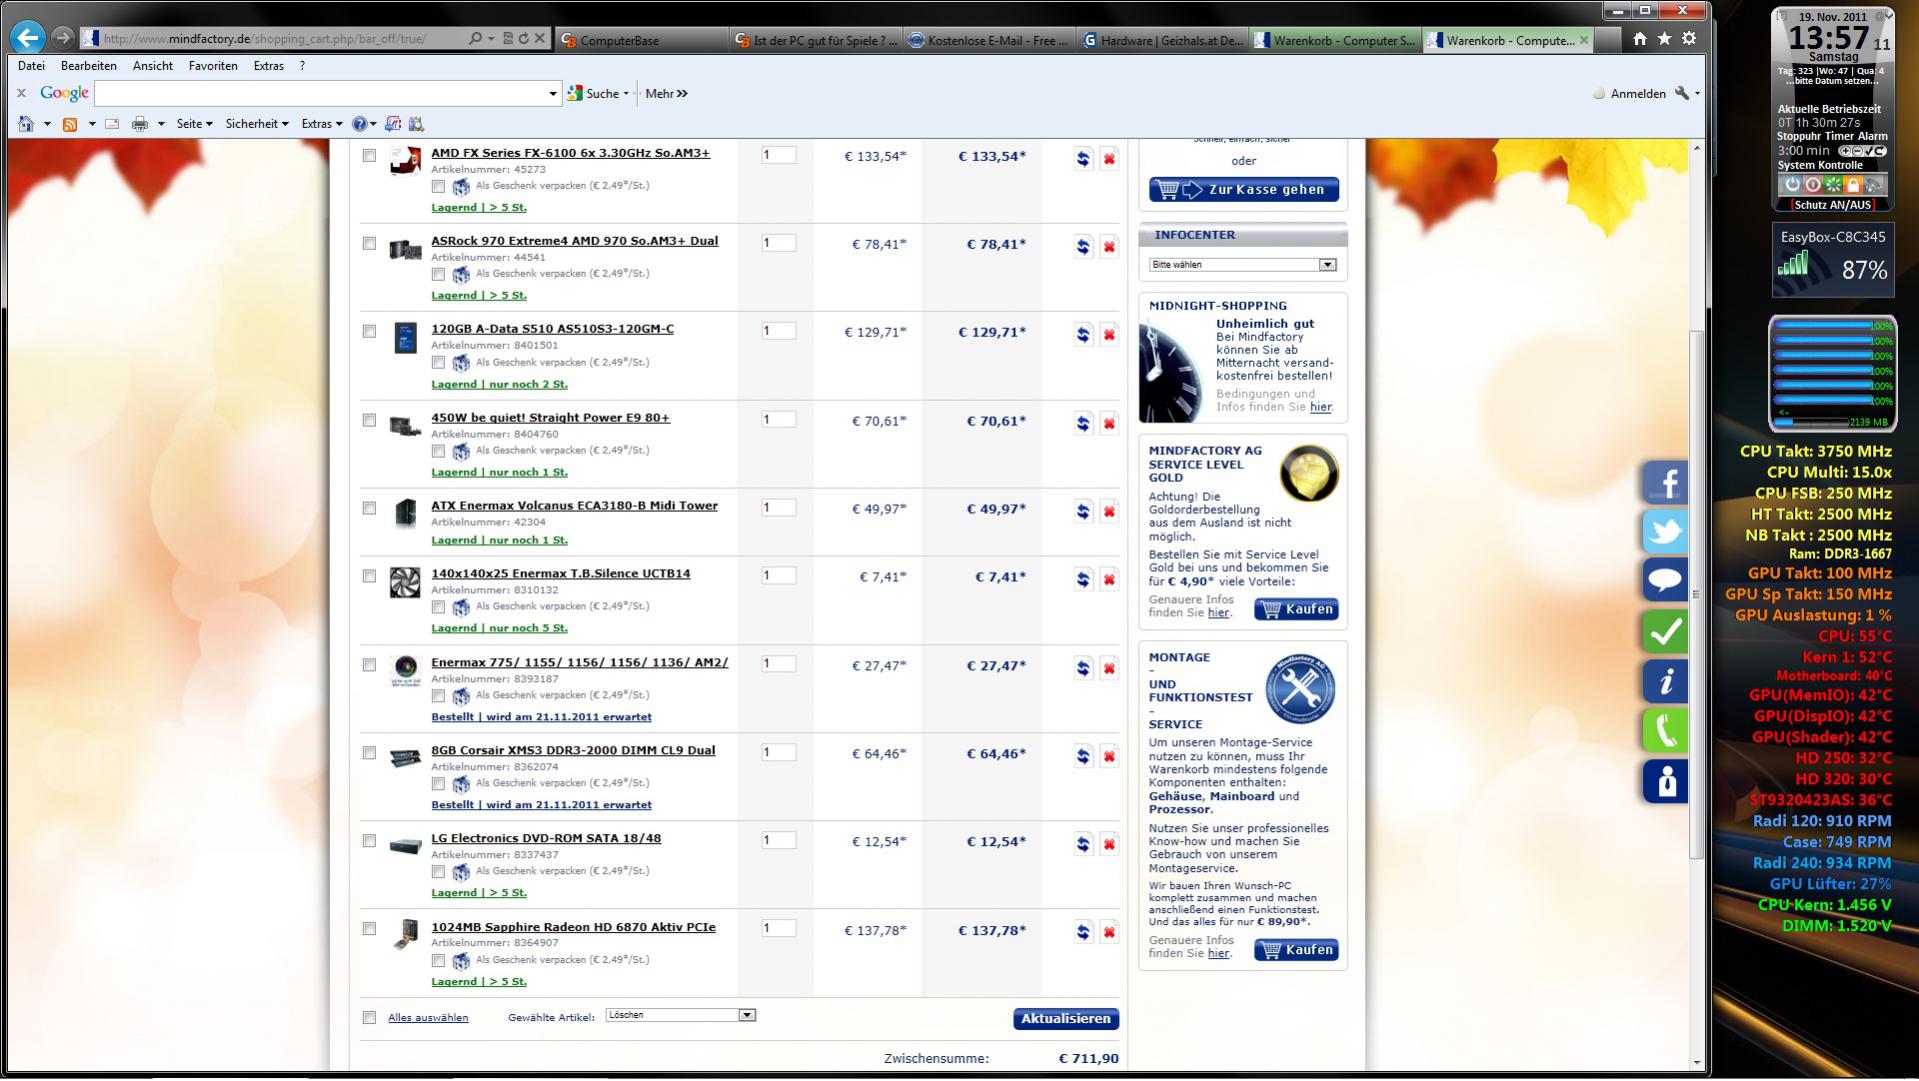This screenshot has height=1081, width=1919.
Task: Switch to the 'Hardware | Geizhals.at' tab
Action: pos(1161,40)
